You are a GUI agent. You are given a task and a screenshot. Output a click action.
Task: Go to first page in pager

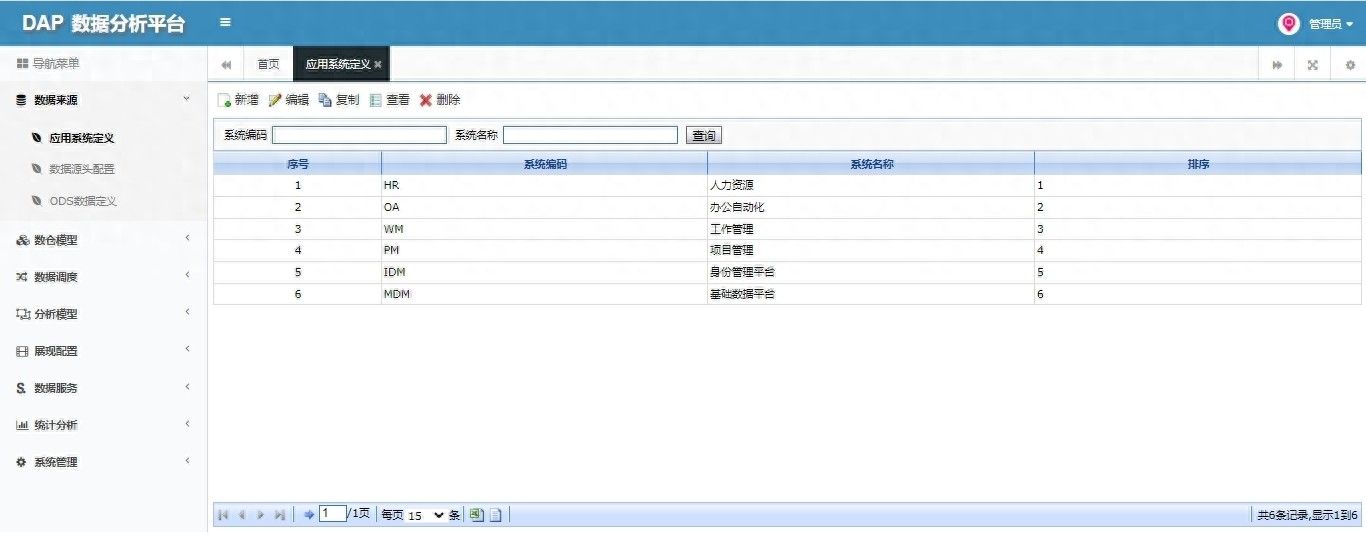point(223,515)
